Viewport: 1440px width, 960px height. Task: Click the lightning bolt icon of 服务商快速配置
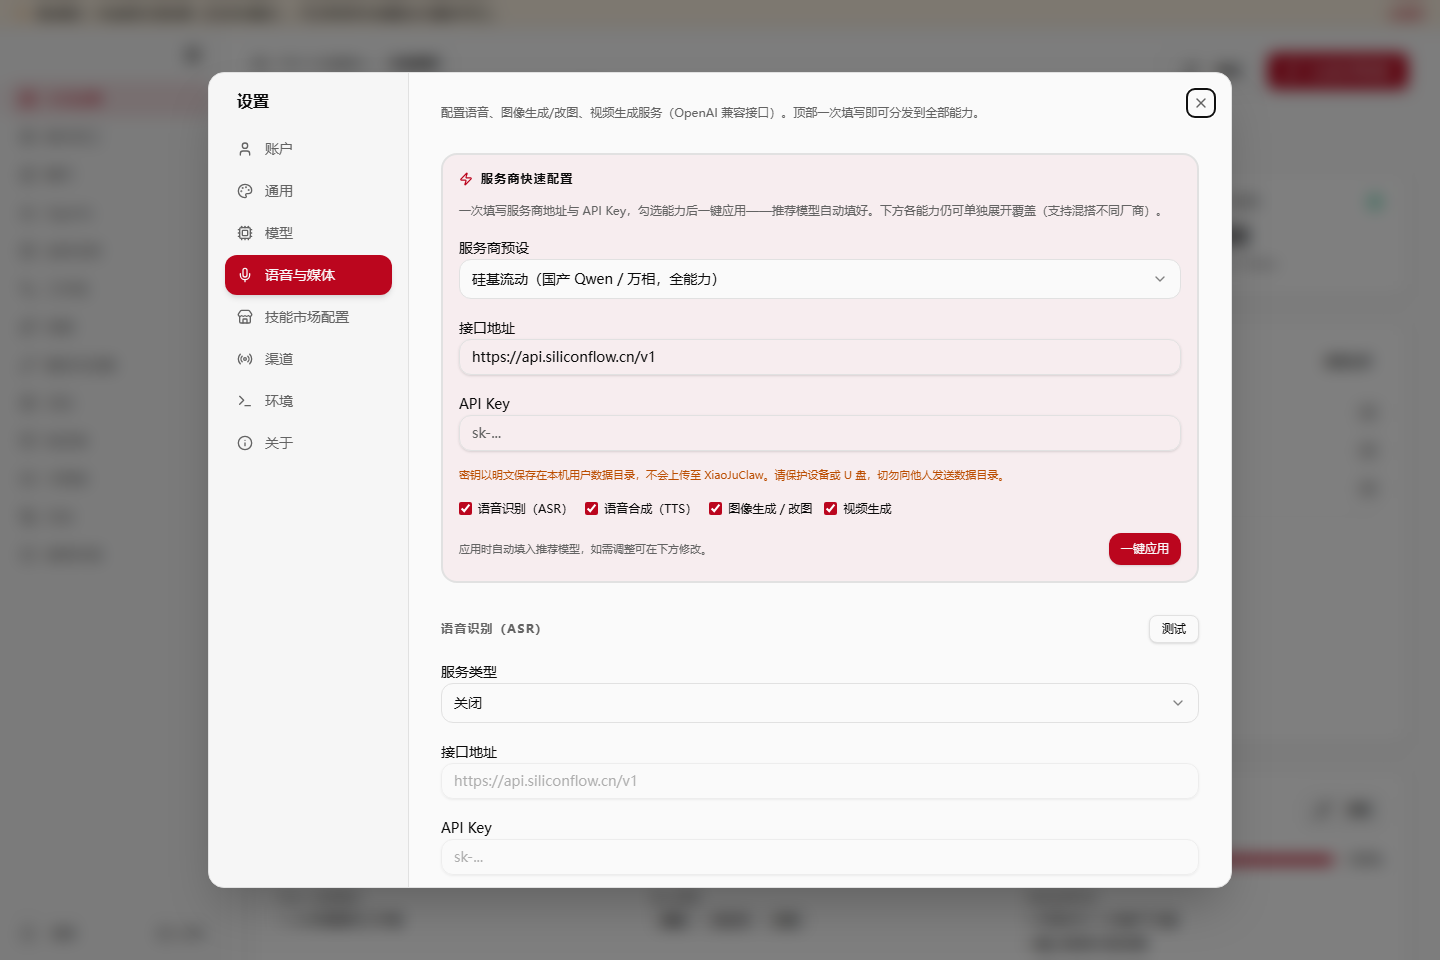click(x=466, y=179)
